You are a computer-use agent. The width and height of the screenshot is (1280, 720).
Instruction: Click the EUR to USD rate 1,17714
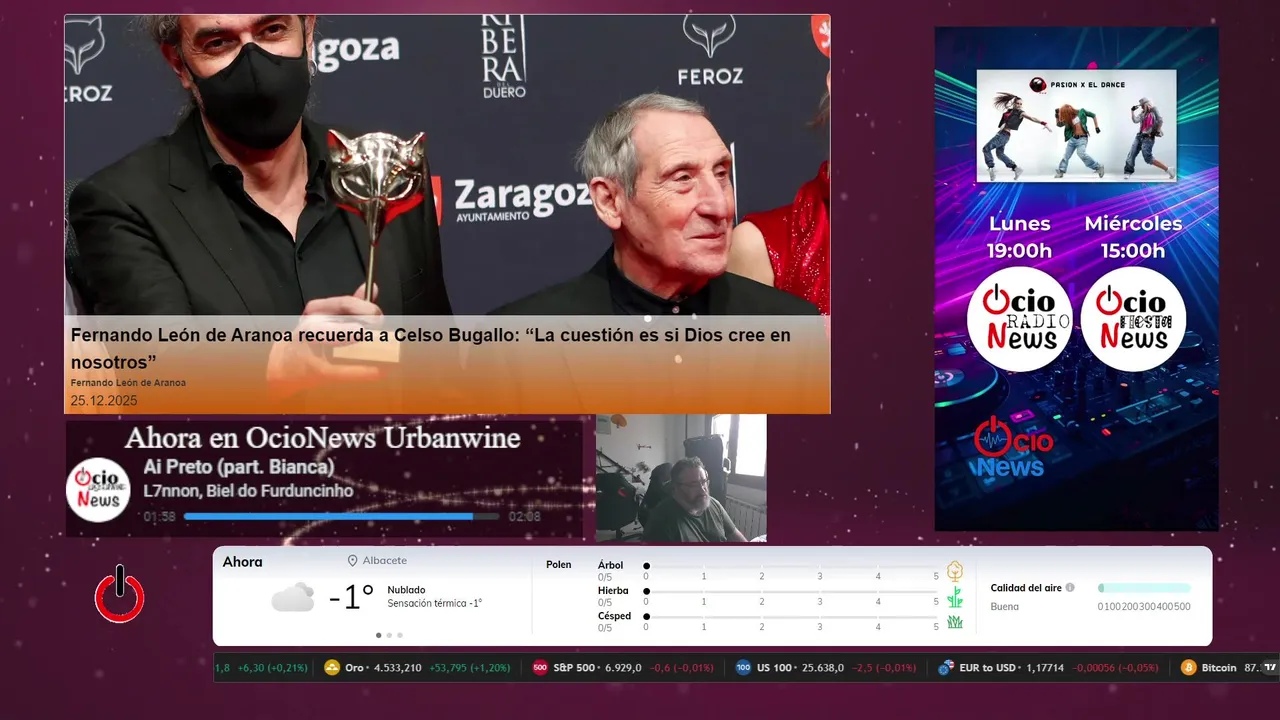pyautogui.click(x=1044, y=667)
